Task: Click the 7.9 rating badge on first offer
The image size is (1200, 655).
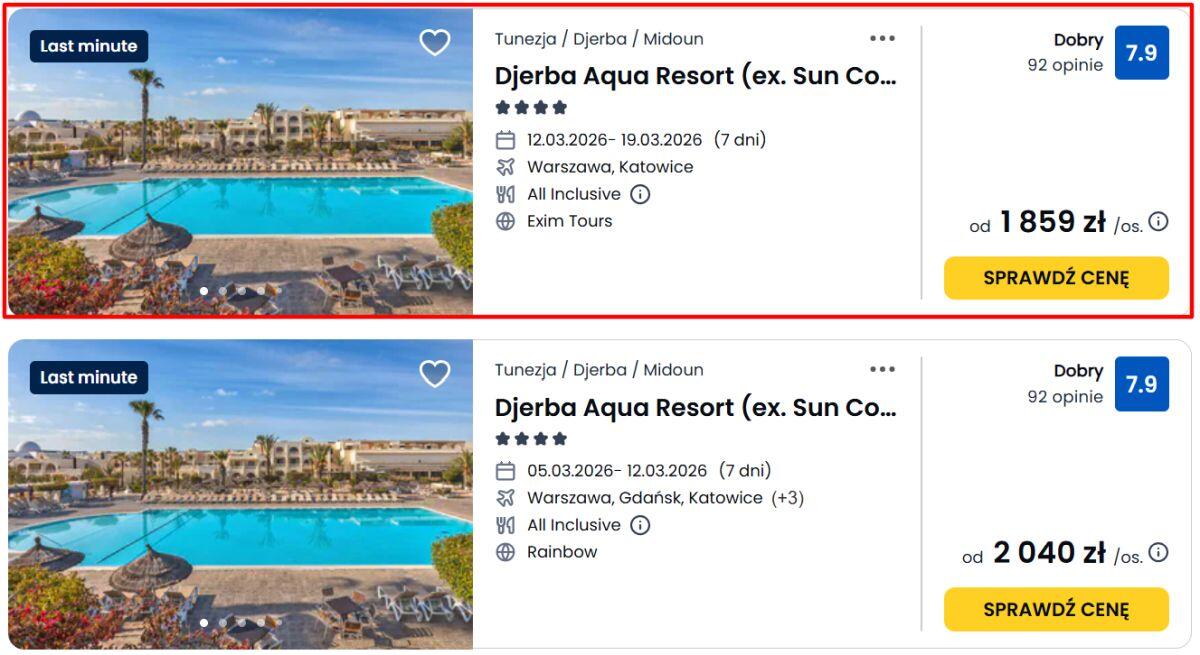Action: (x=1141, y=53)
